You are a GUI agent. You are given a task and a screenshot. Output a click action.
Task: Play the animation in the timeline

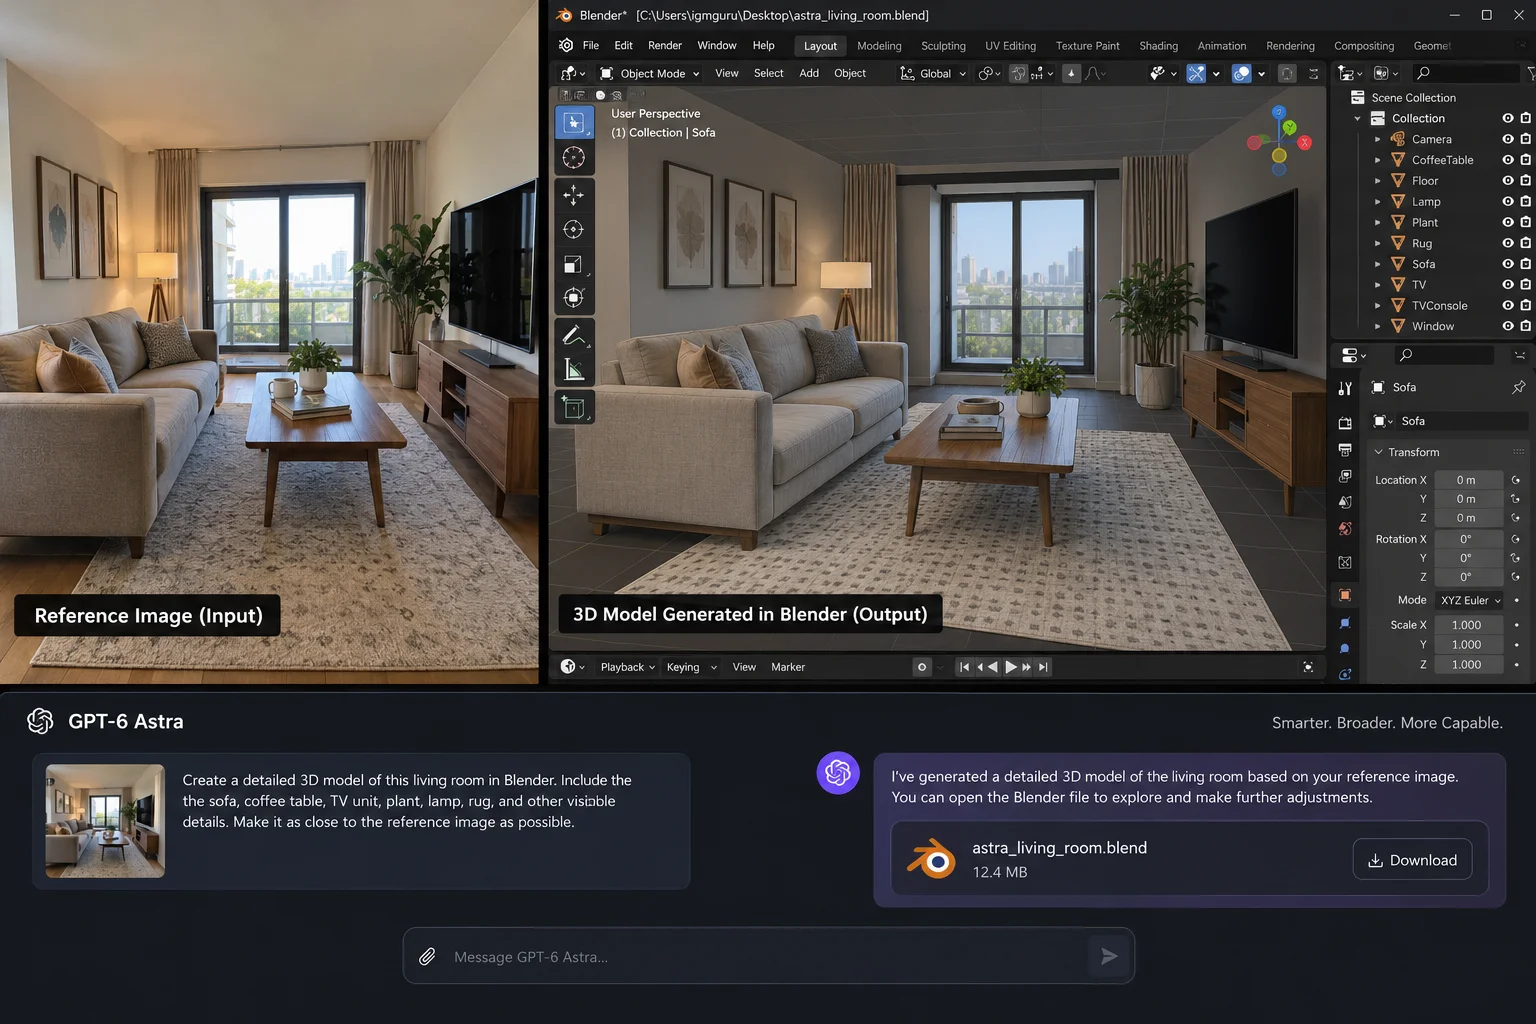click(1010, 667)
